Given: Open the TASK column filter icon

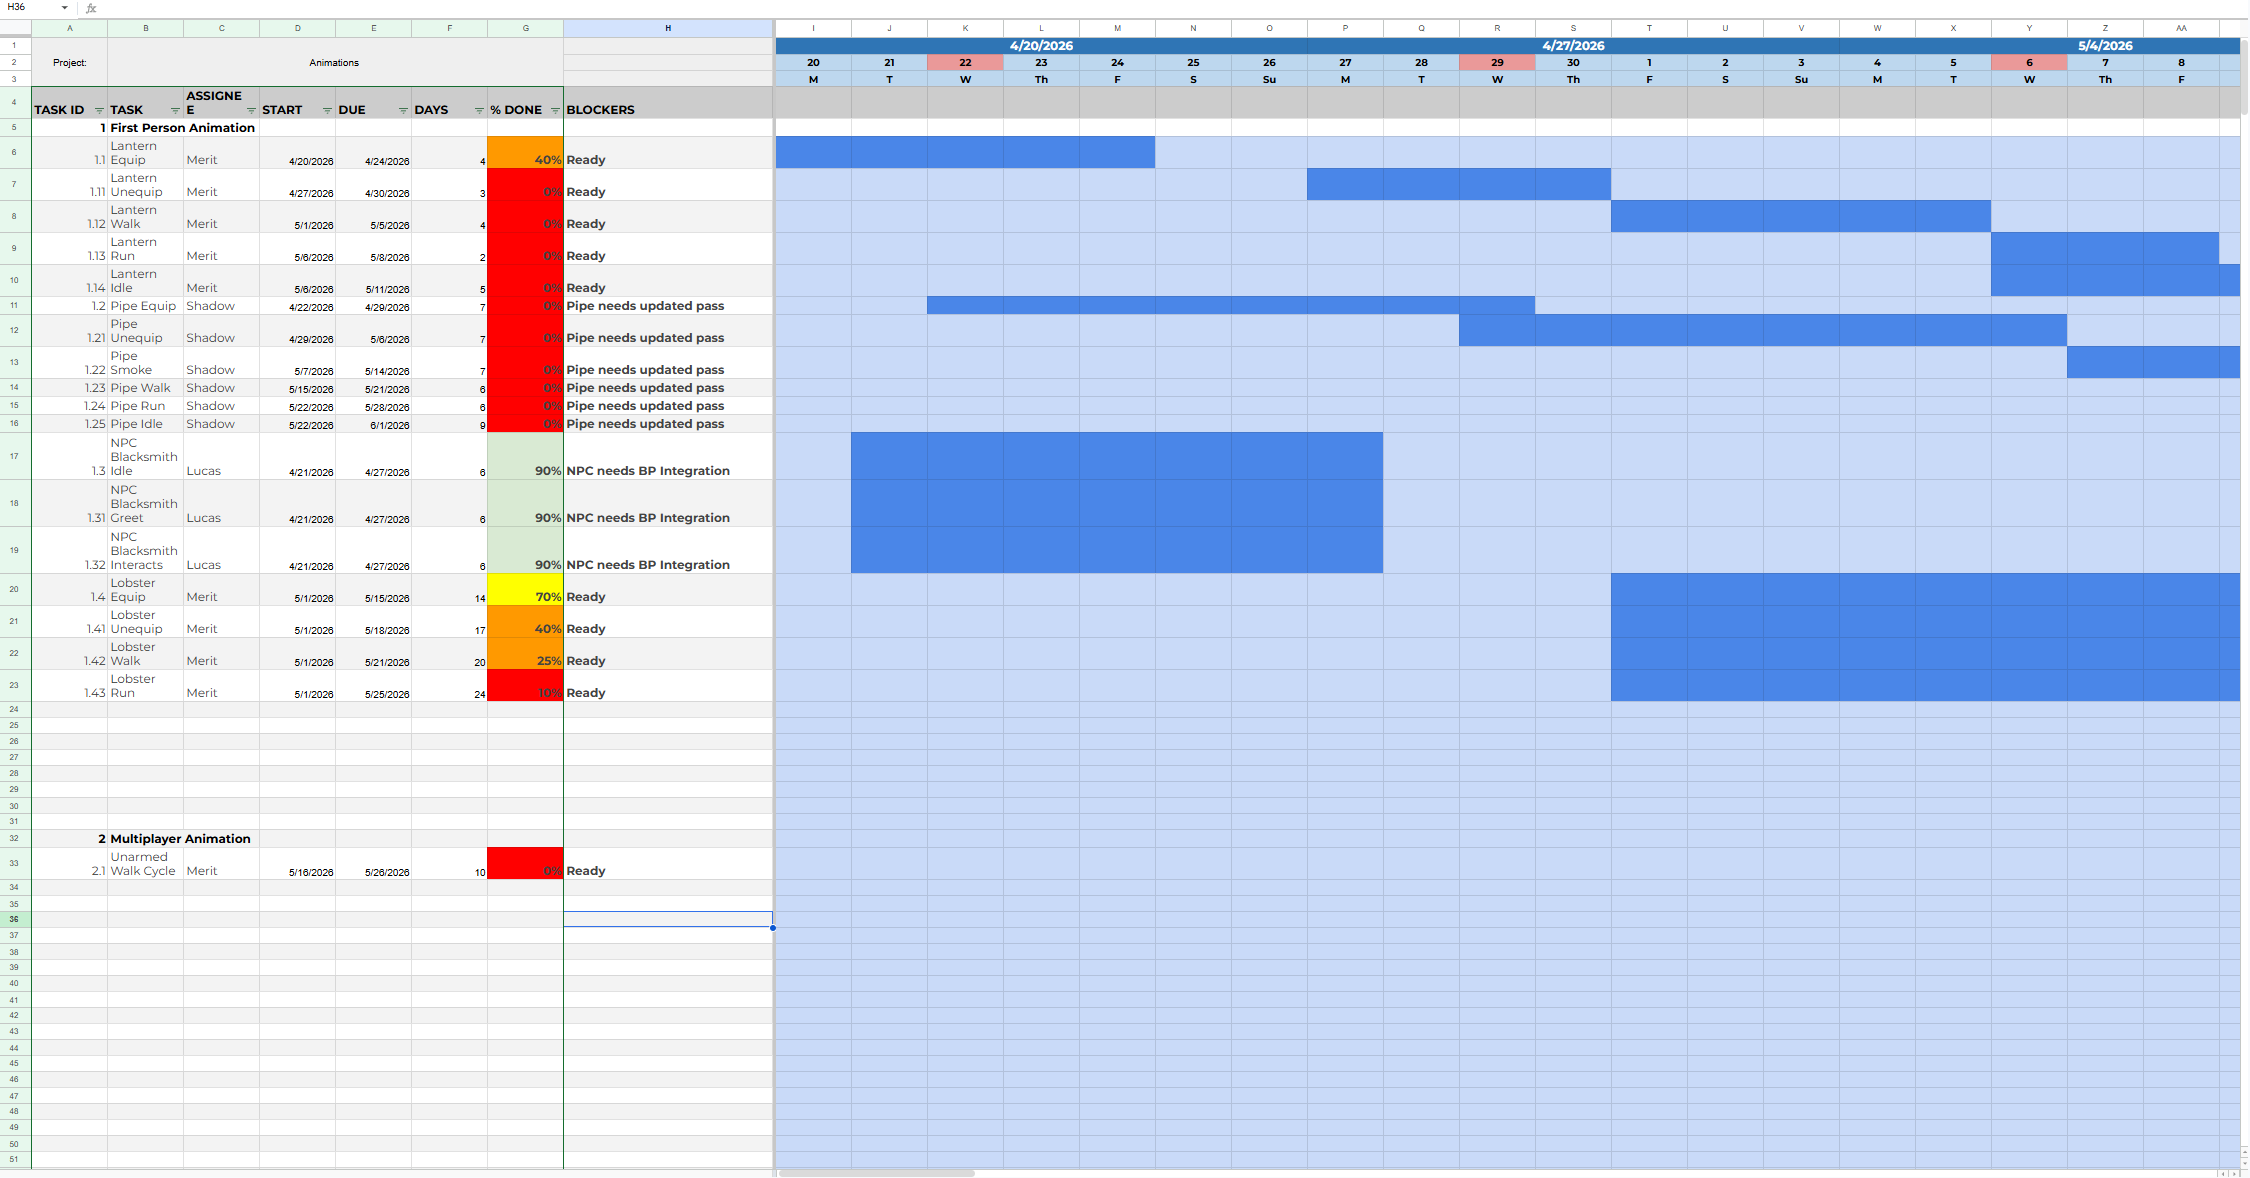Looking at the screenshot, I should pos(175,111).
